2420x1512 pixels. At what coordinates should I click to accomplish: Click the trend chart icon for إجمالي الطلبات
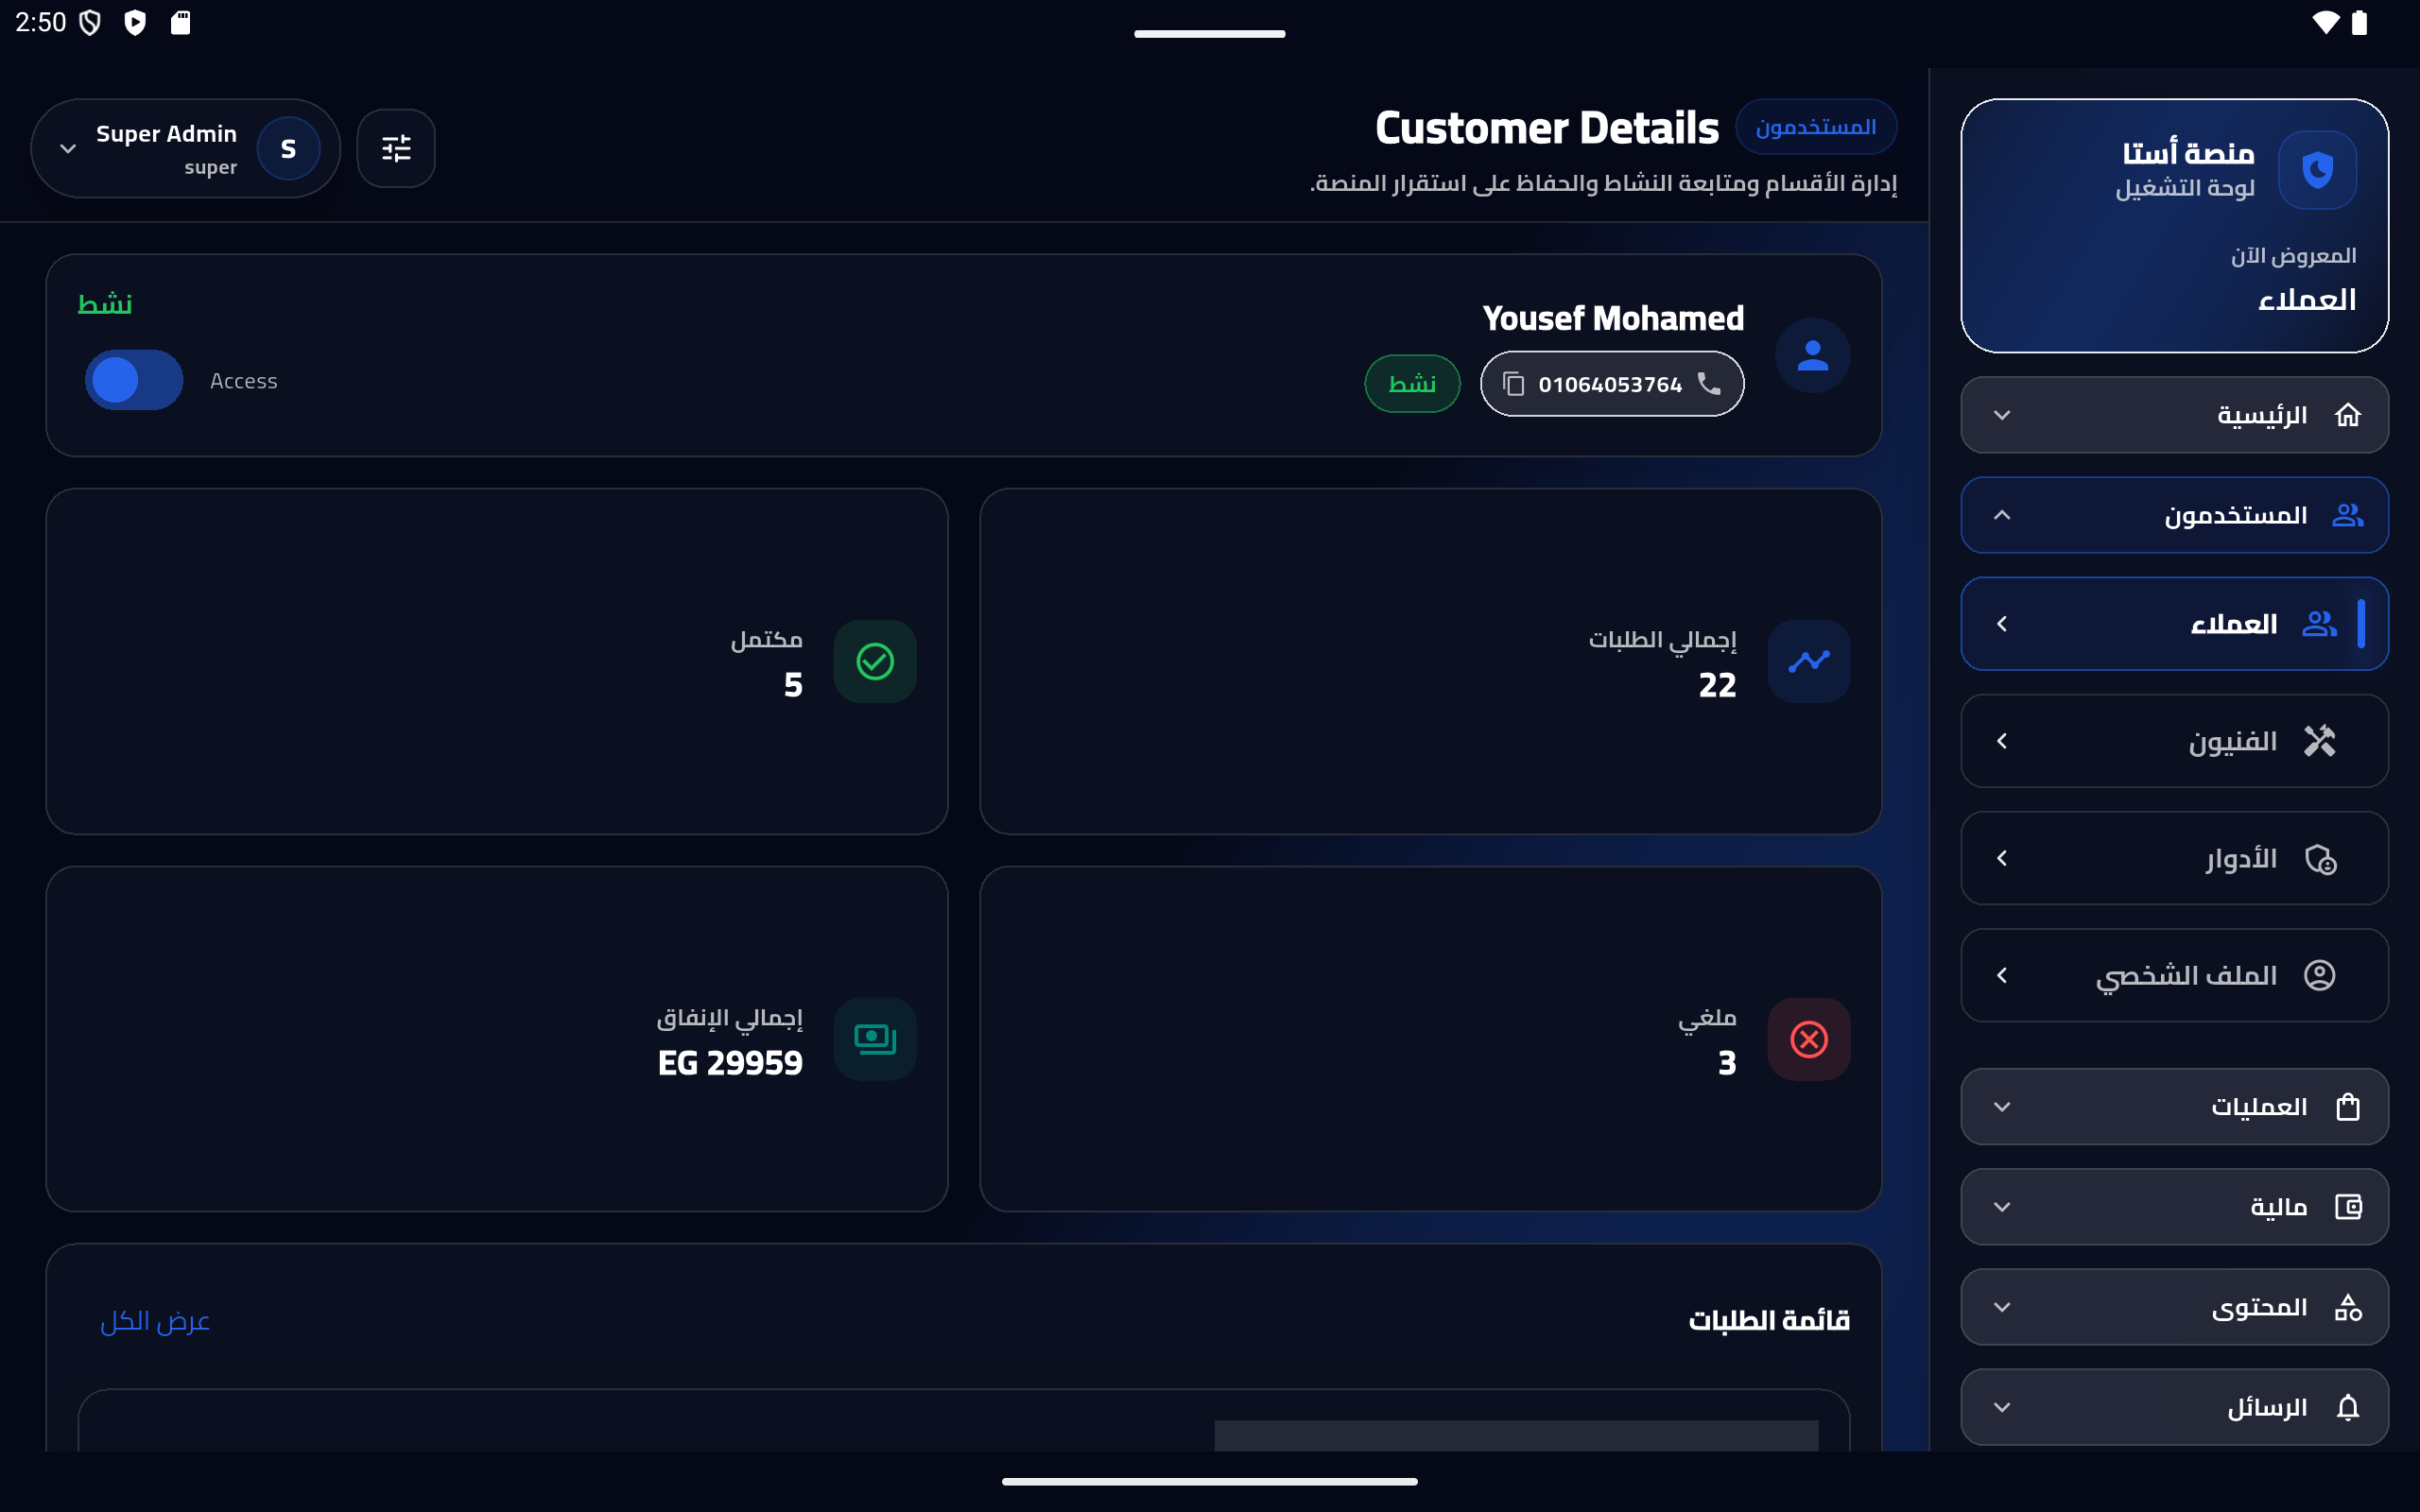(1808, 661)
